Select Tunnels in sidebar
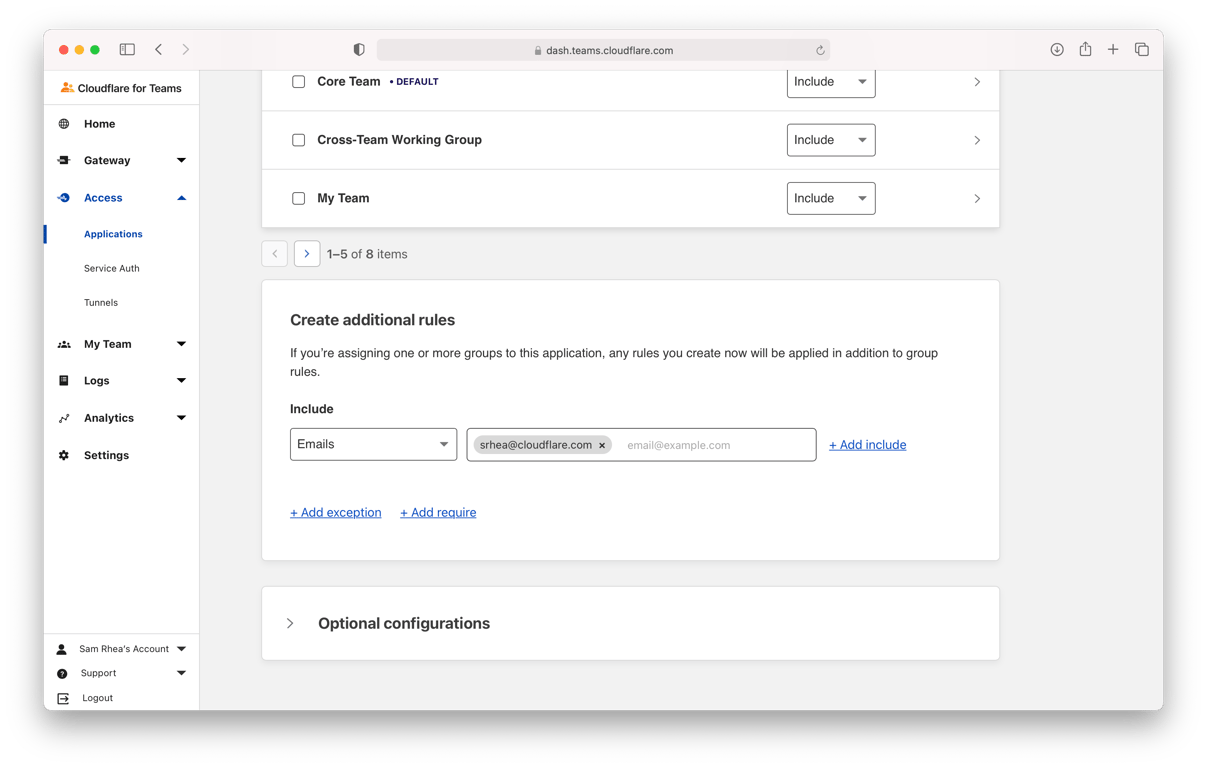The height and width of the screenshot is (768, 1207). (101, 302)
